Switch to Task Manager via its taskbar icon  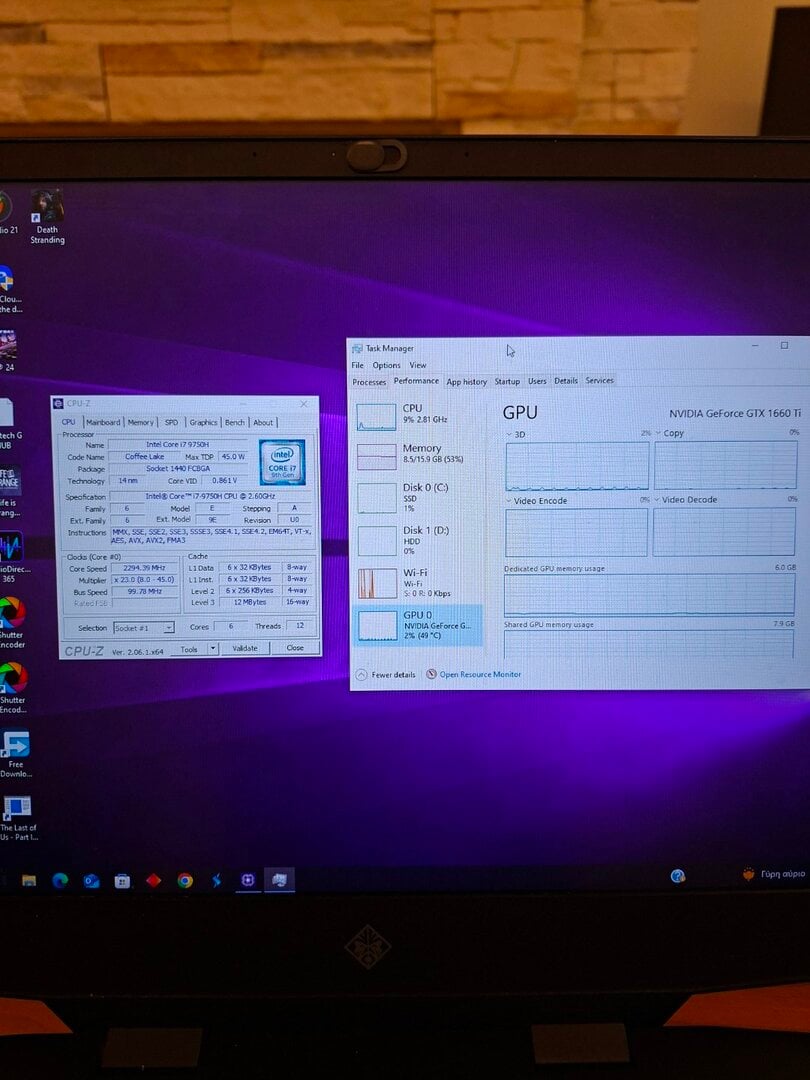[x=279, y=880]
